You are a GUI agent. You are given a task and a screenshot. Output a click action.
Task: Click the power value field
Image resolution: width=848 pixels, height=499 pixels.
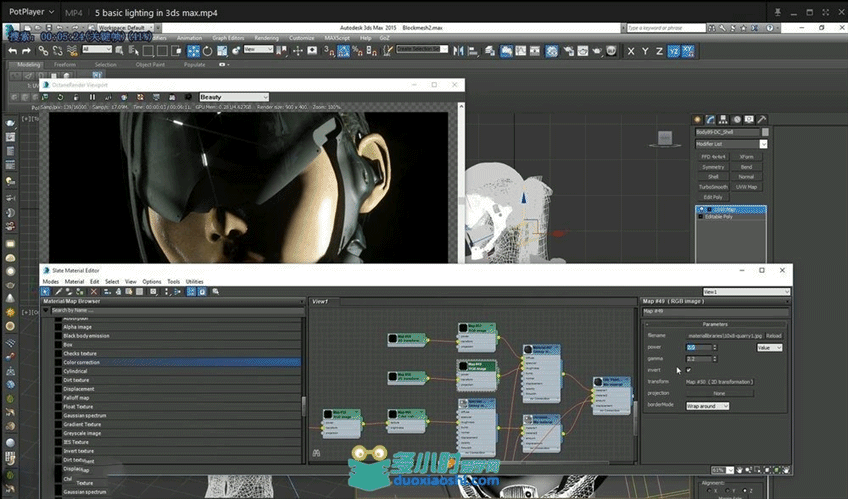pos(699,347)
